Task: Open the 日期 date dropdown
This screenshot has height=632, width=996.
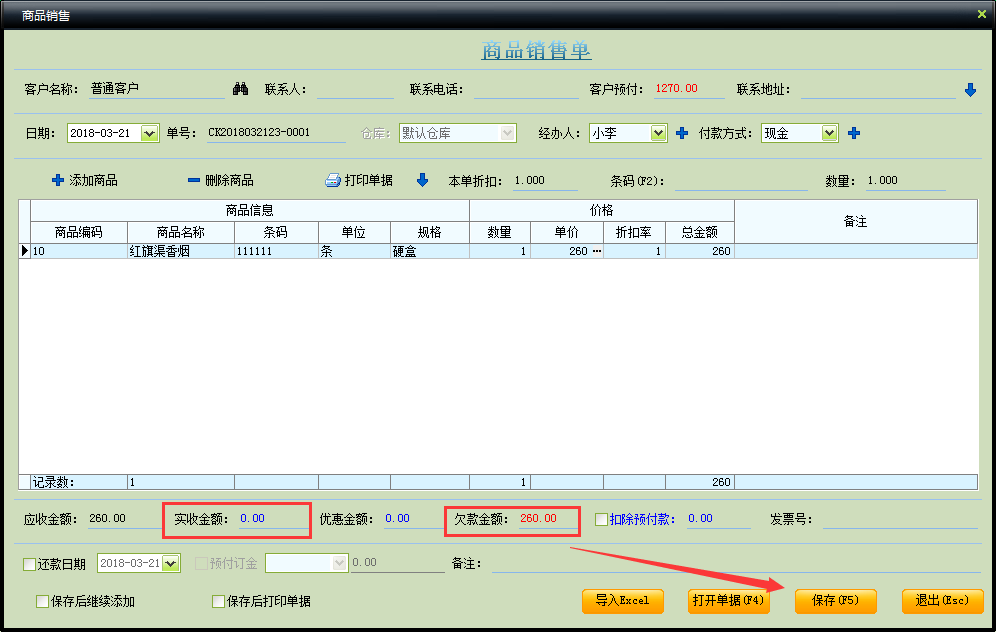Action: [149, 133]
